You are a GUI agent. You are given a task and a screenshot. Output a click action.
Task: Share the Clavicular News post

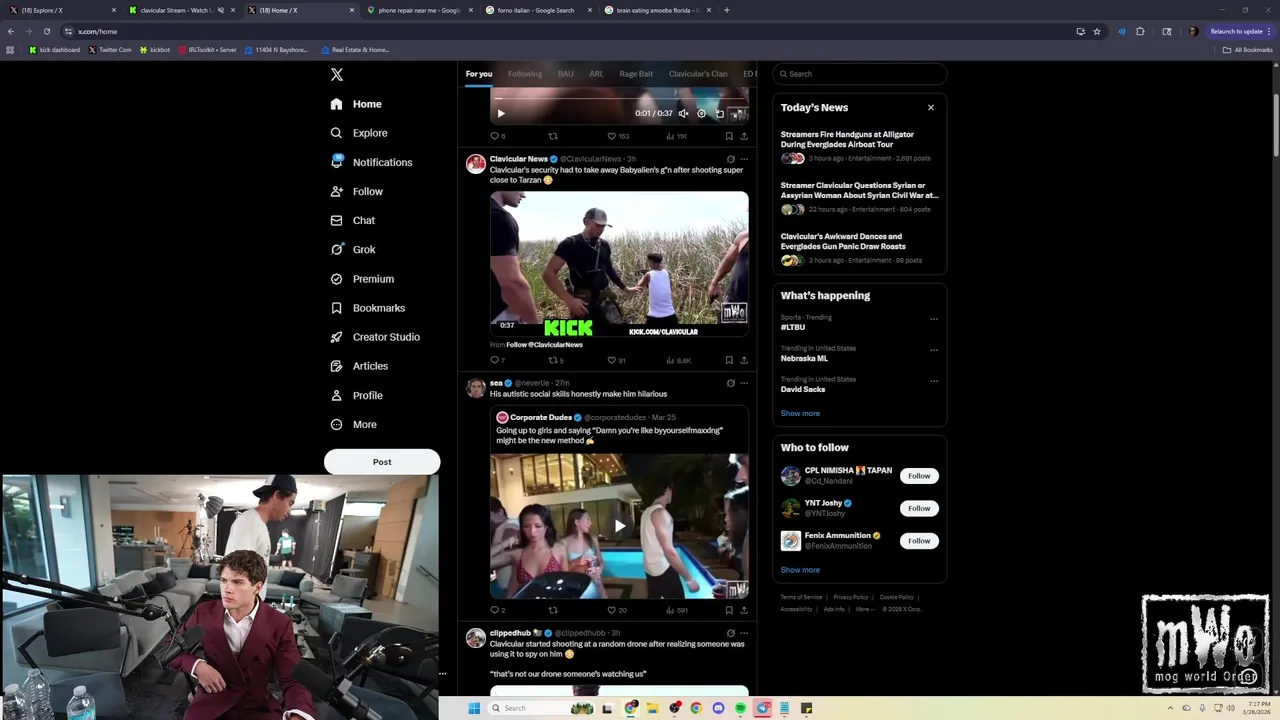pyautogui.click(x=744, y=360)
